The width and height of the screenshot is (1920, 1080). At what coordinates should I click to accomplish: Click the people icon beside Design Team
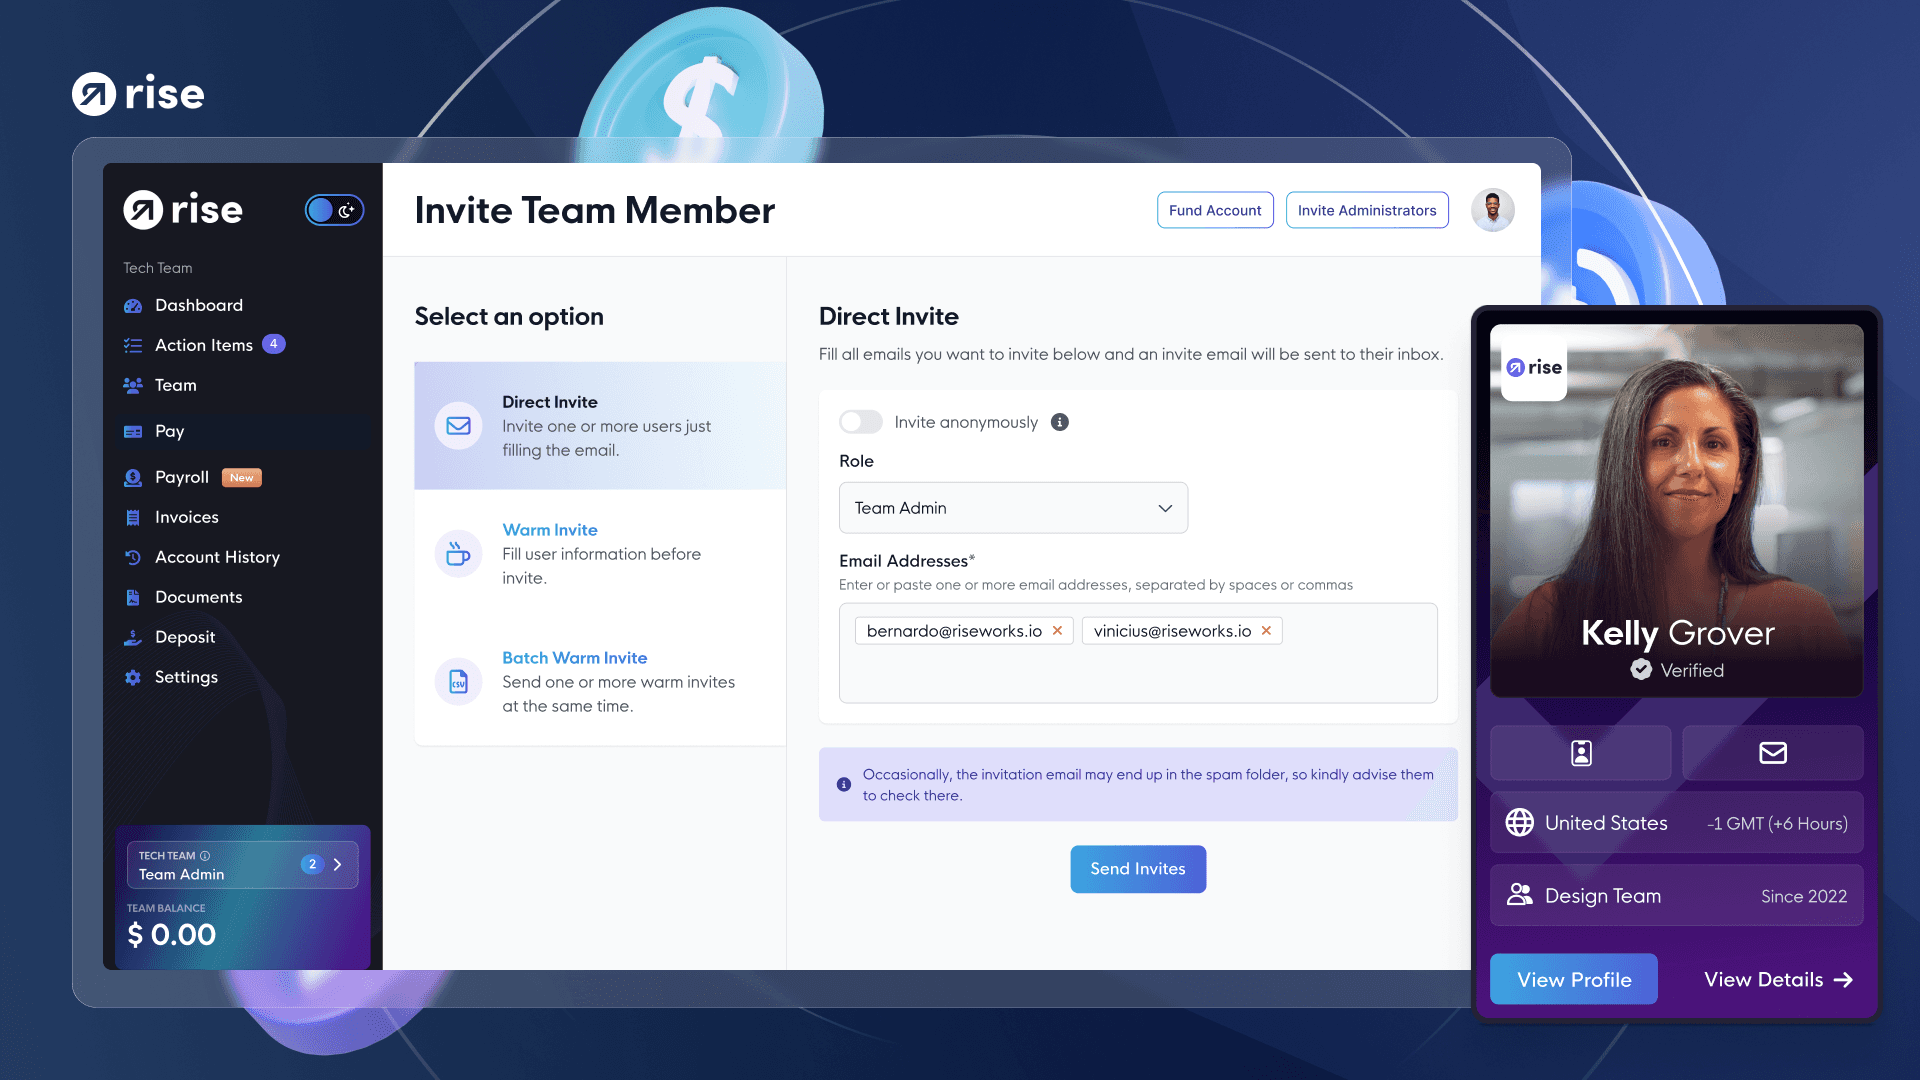(x=1520, y=895)
